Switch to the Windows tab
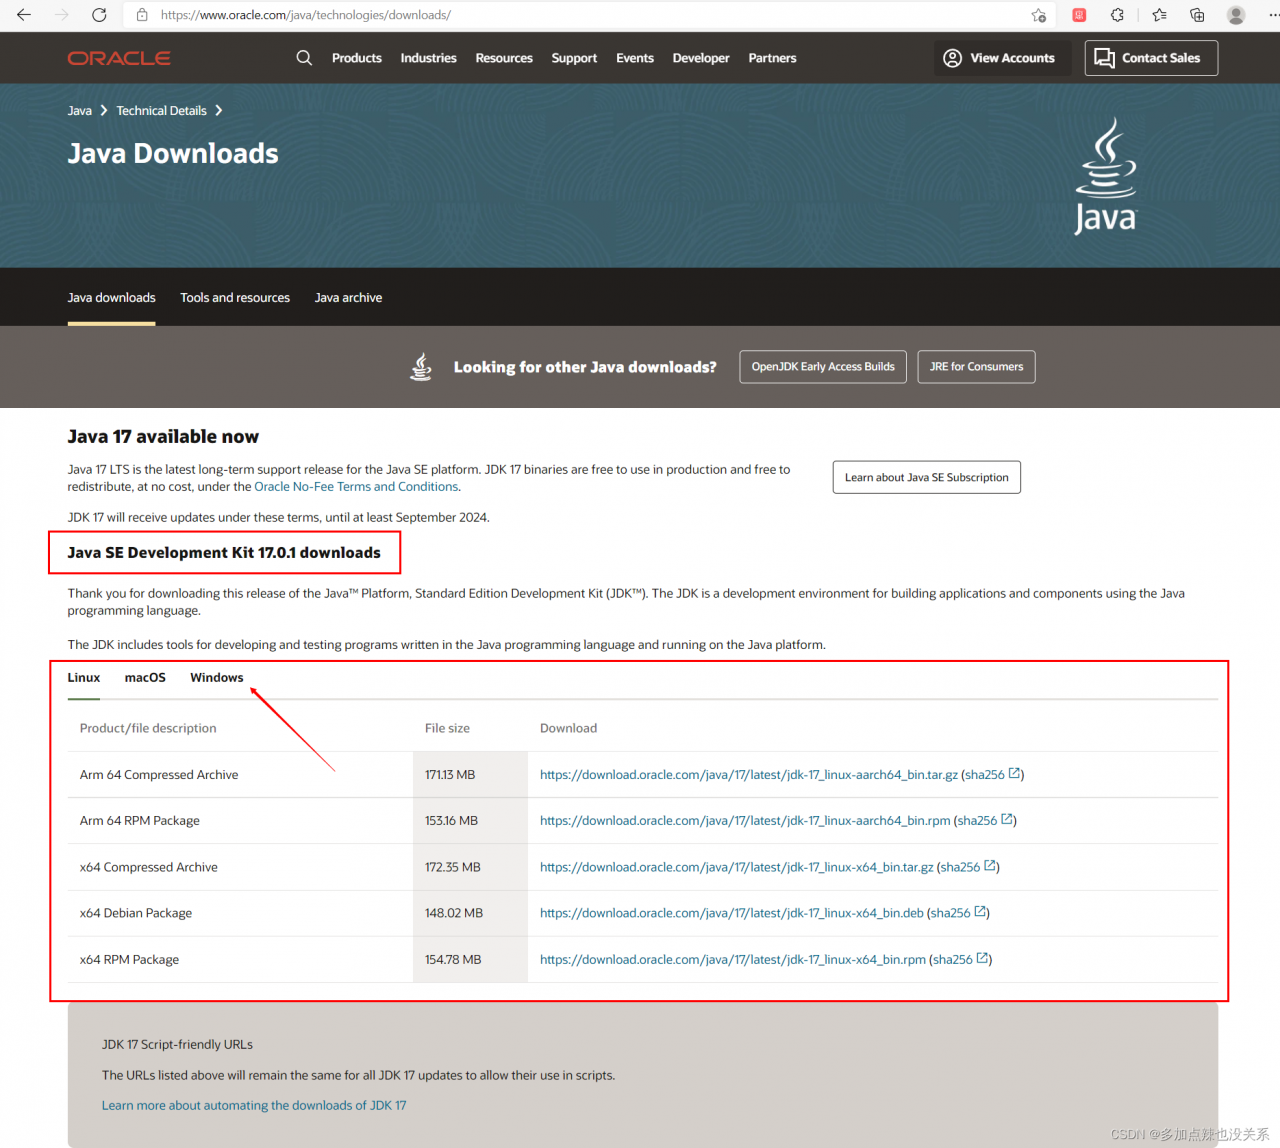Image resolution: width=1280 pixels, height=1148 pixels. (x=217, y=678)
